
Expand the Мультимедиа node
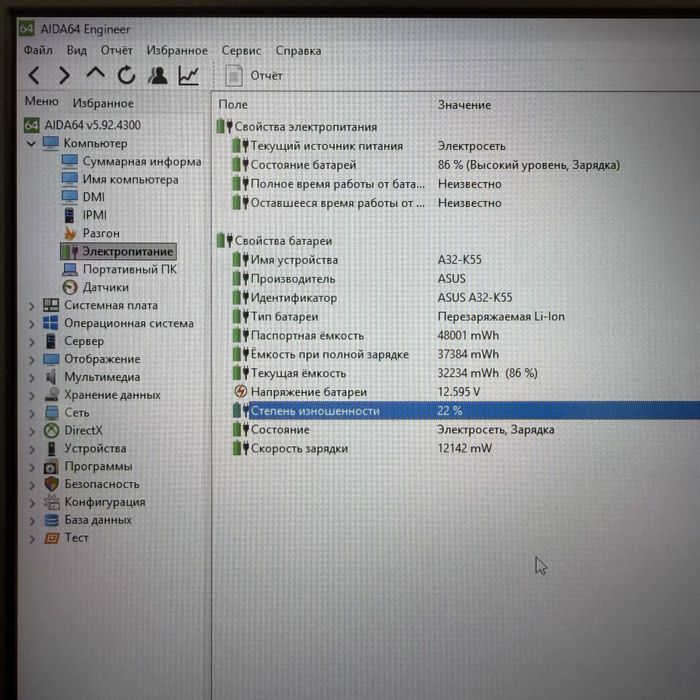[32, 378]
